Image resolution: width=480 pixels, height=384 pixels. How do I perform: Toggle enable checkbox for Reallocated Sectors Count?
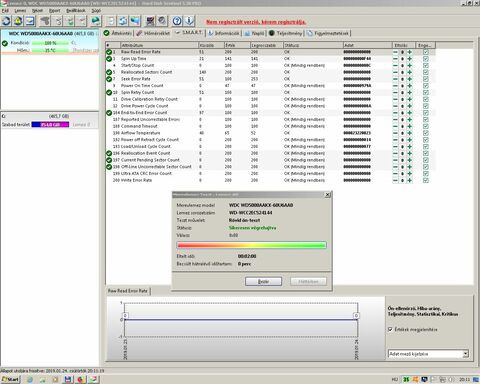pos(426,72)
